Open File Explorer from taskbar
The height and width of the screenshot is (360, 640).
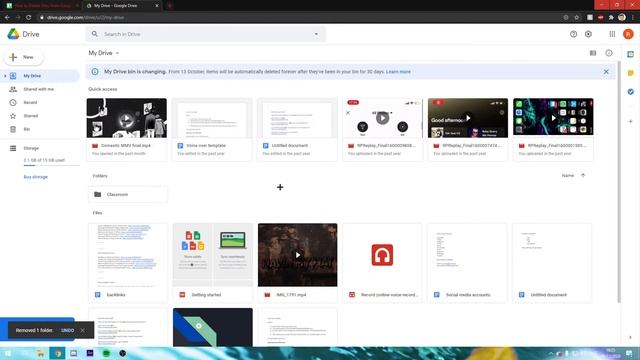(x=40, y=353)
